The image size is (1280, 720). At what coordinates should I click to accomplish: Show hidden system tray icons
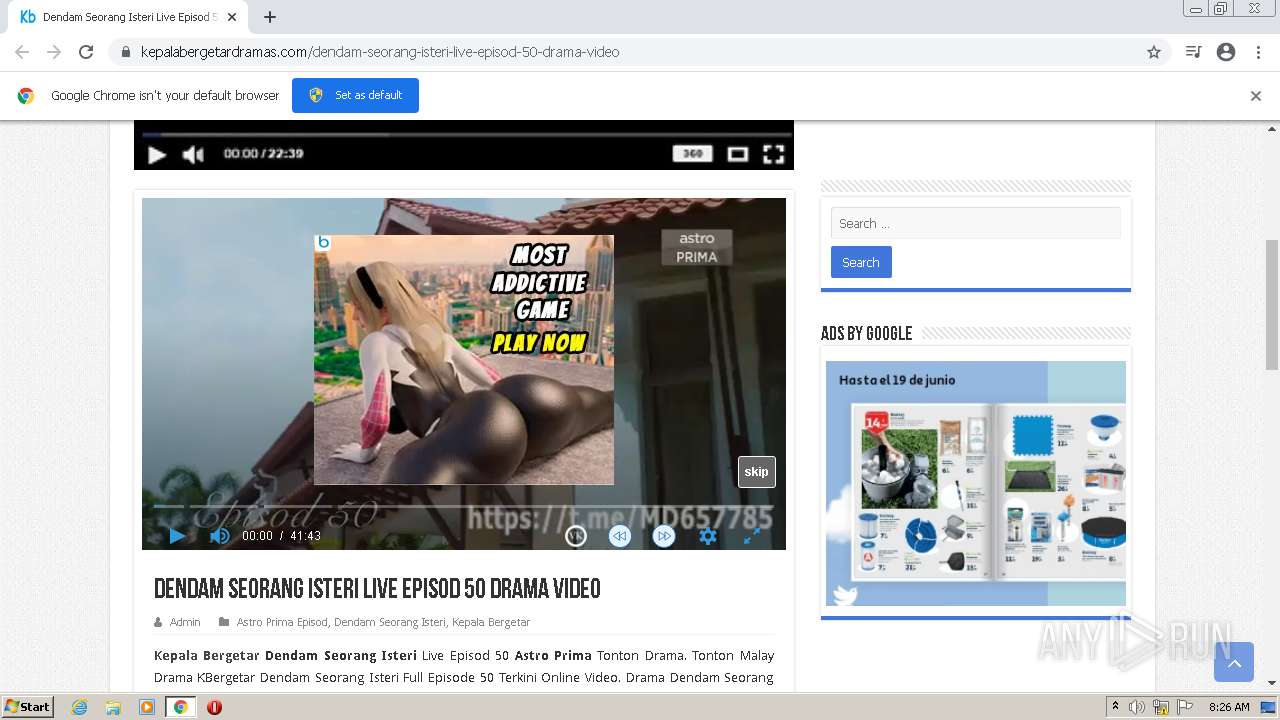tap(1115, 706)
